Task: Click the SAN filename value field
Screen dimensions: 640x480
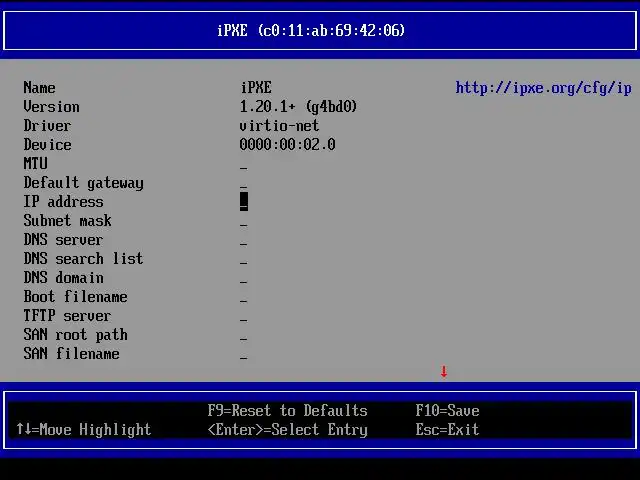Action: click(x=244, y=358)
